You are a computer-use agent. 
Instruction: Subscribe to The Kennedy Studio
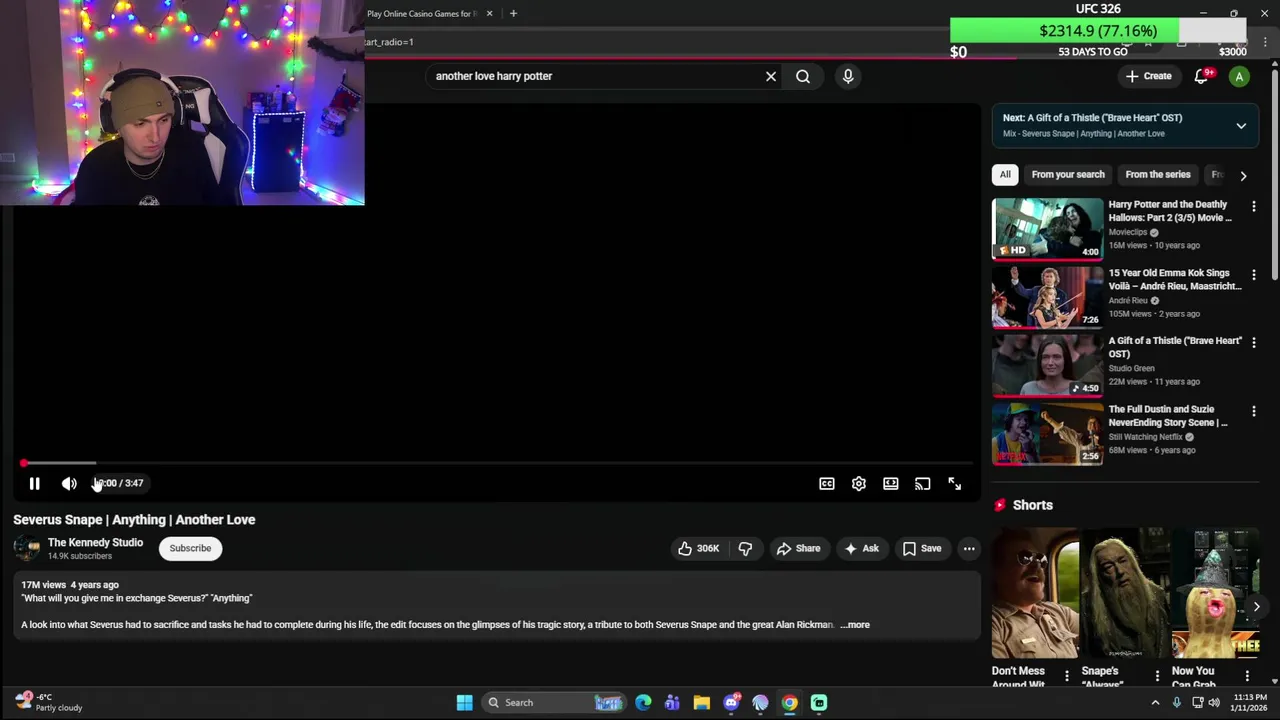[190, 548]
